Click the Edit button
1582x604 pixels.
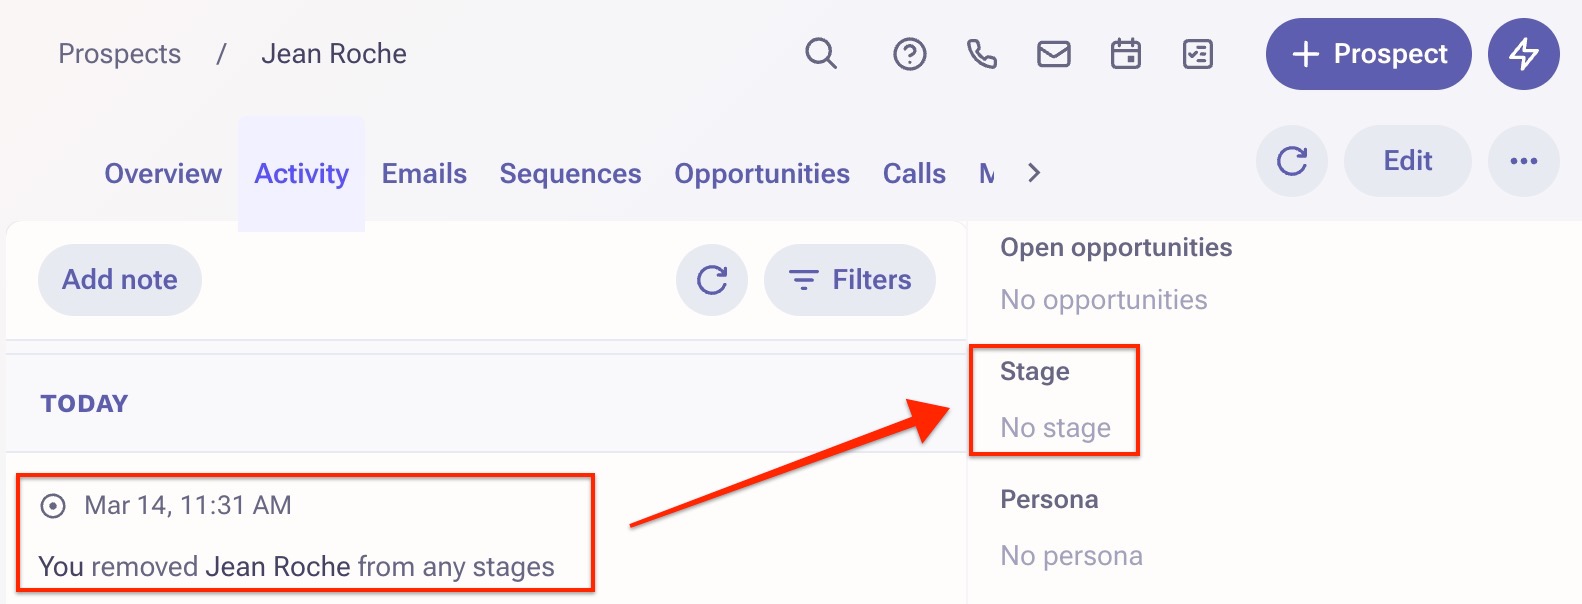(1408, 161)
